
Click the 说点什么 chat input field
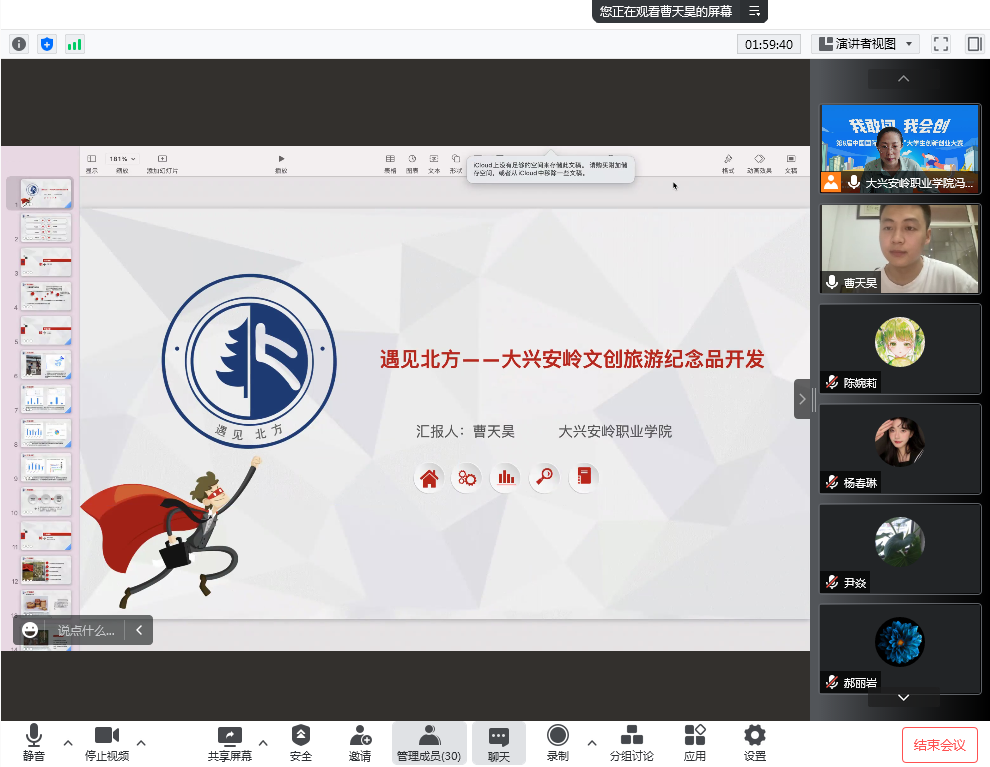[x=86, y=630]
